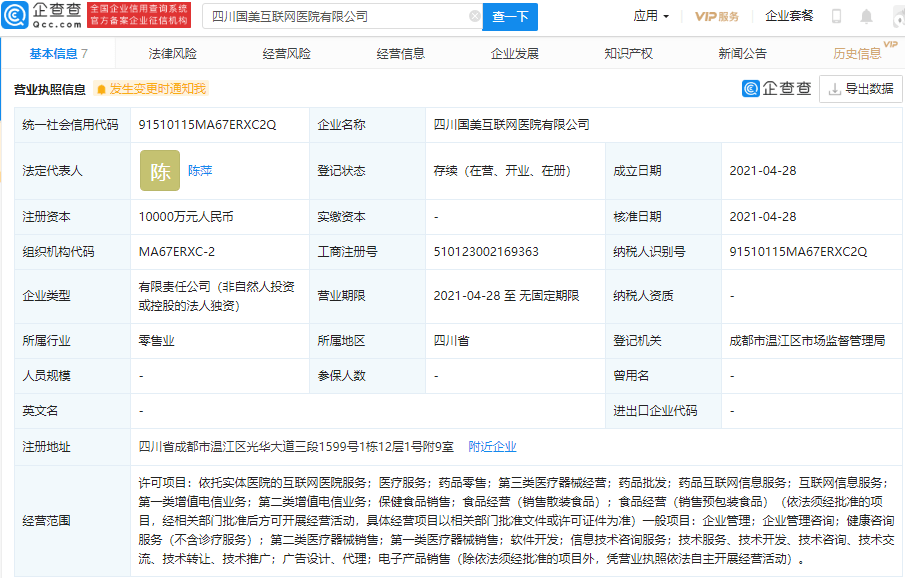Viewport: 905px width, 578px height.
Task: Select company name 四川国美互联网医院有限公司 in table
Action: click(x=511, y=125)
